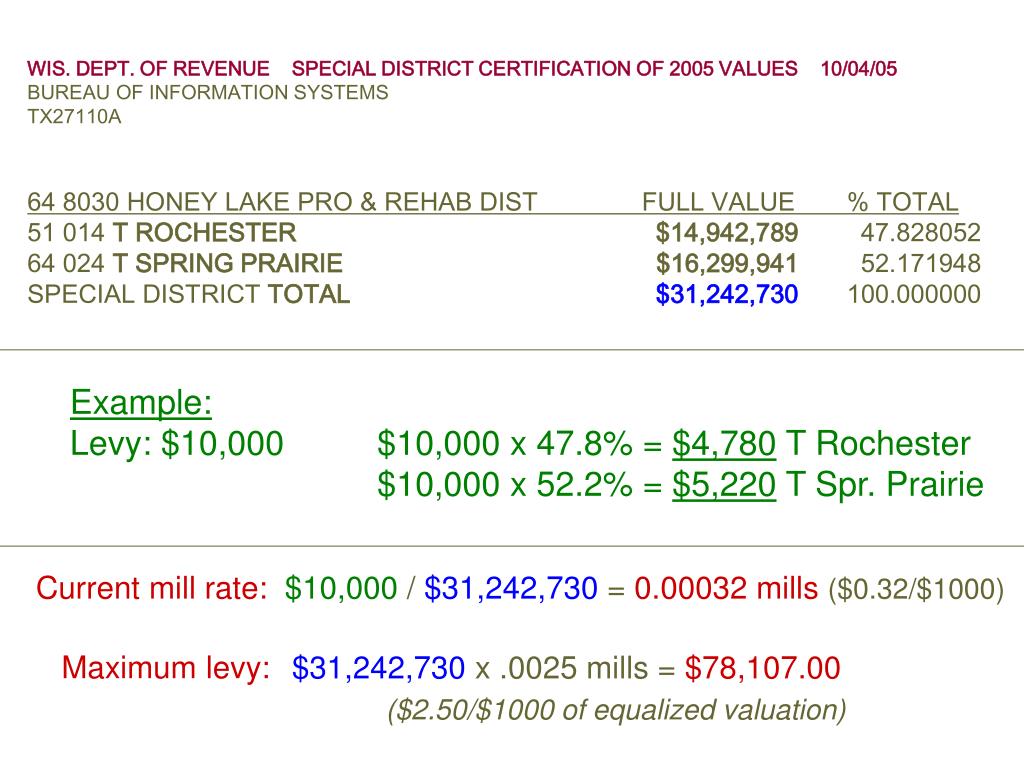This screenshot has height=768, width=1024.
Task: Click the $14,942,789 full value
Action: (x=727, y=232)
